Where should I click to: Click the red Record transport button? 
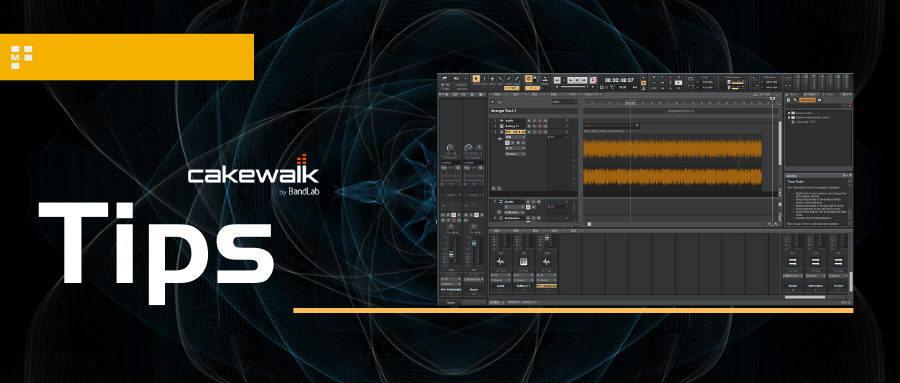pos(593,80)
